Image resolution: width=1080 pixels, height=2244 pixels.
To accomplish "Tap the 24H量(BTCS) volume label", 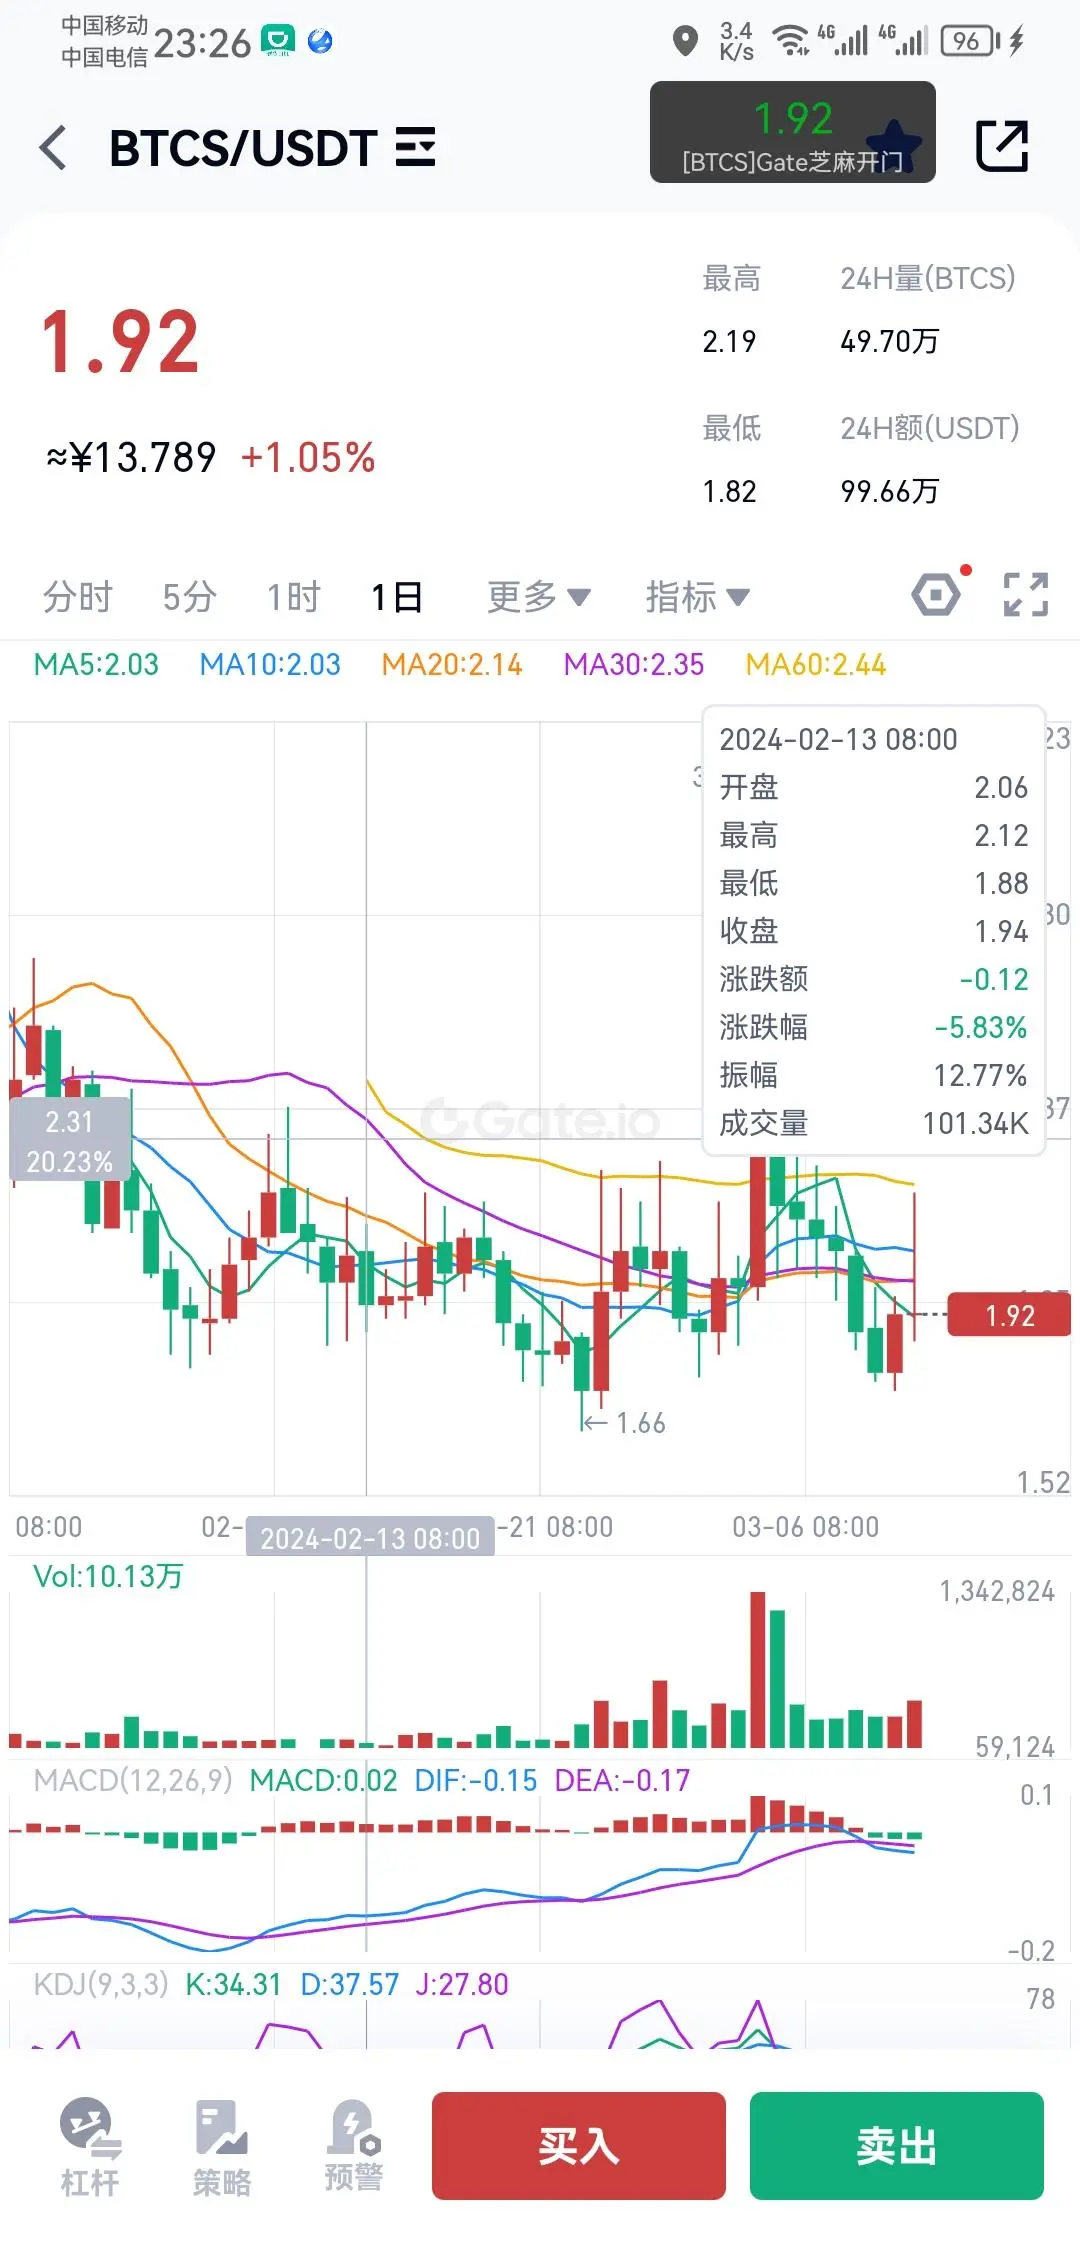I will pyautogui.click(x=928, y=278).
